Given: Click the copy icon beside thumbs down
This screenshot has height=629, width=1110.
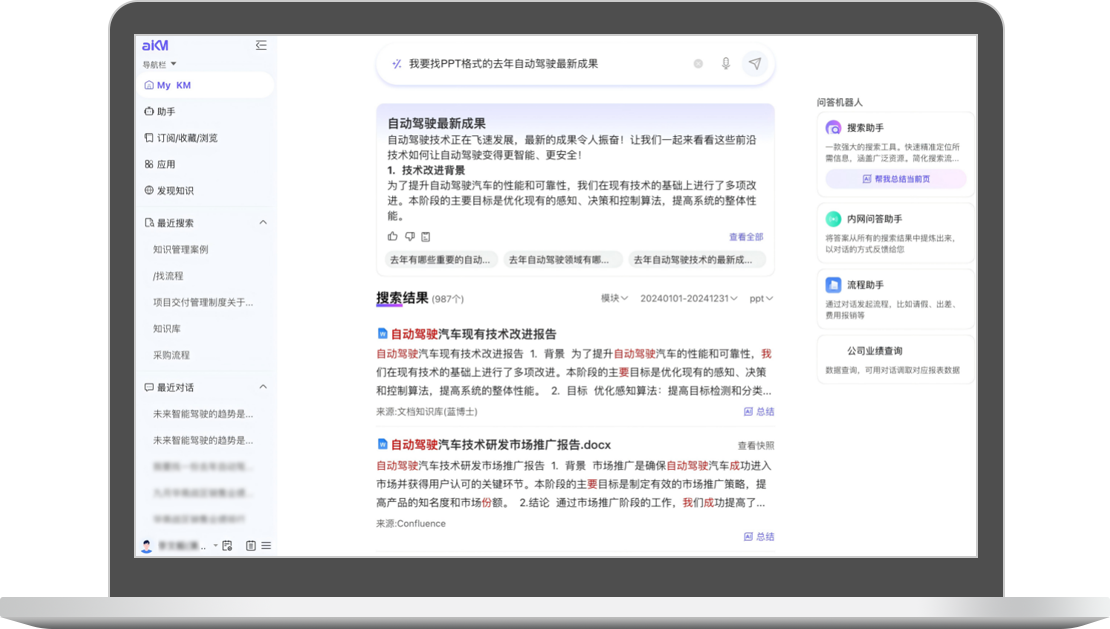Looking at the screenshot, I should point(425,237).
